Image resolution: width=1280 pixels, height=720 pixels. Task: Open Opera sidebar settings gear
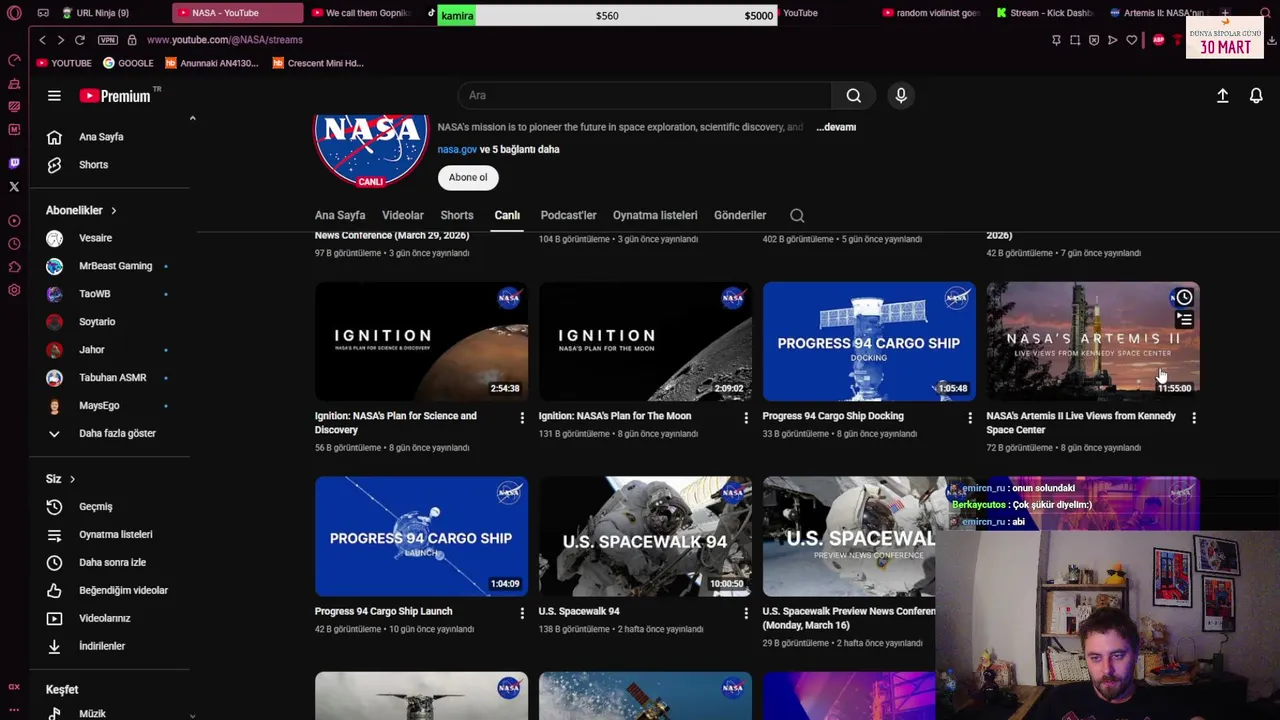pos(14,290)
